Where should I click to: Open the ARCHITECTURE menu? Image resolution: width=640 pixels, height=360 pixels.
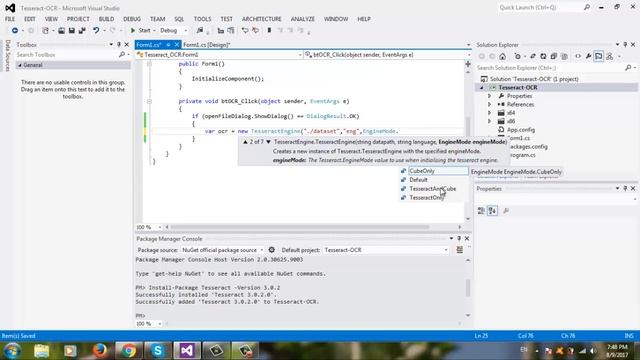tap(262, 19)
